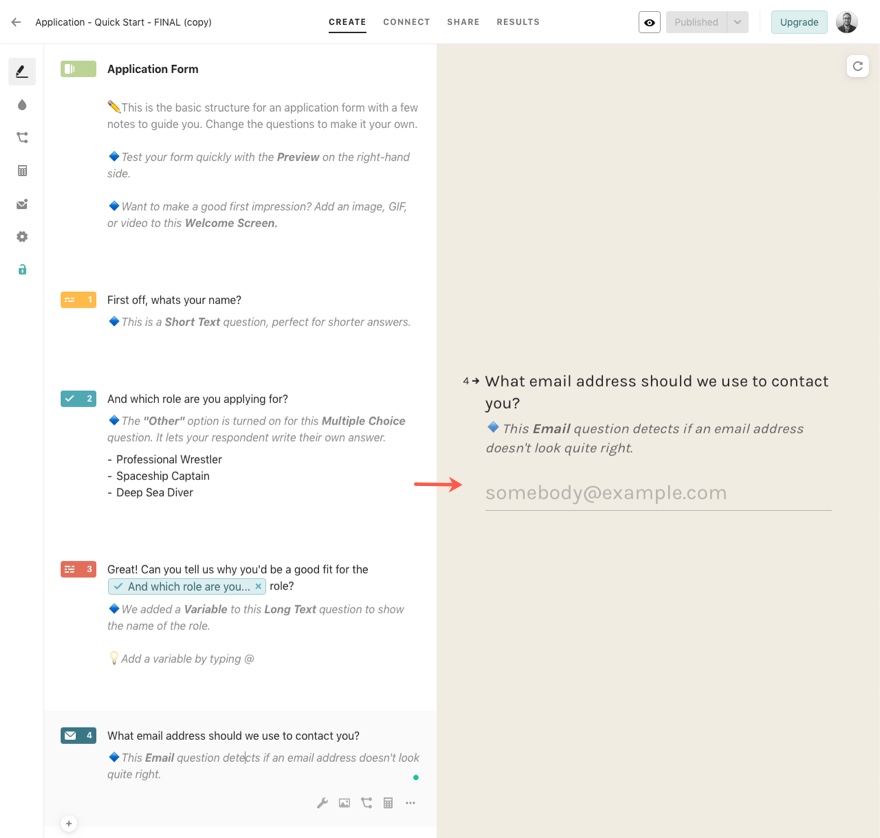Click the wrench icon on question 4
Viewport: 880px width, 838px height.
coord(322,803)
